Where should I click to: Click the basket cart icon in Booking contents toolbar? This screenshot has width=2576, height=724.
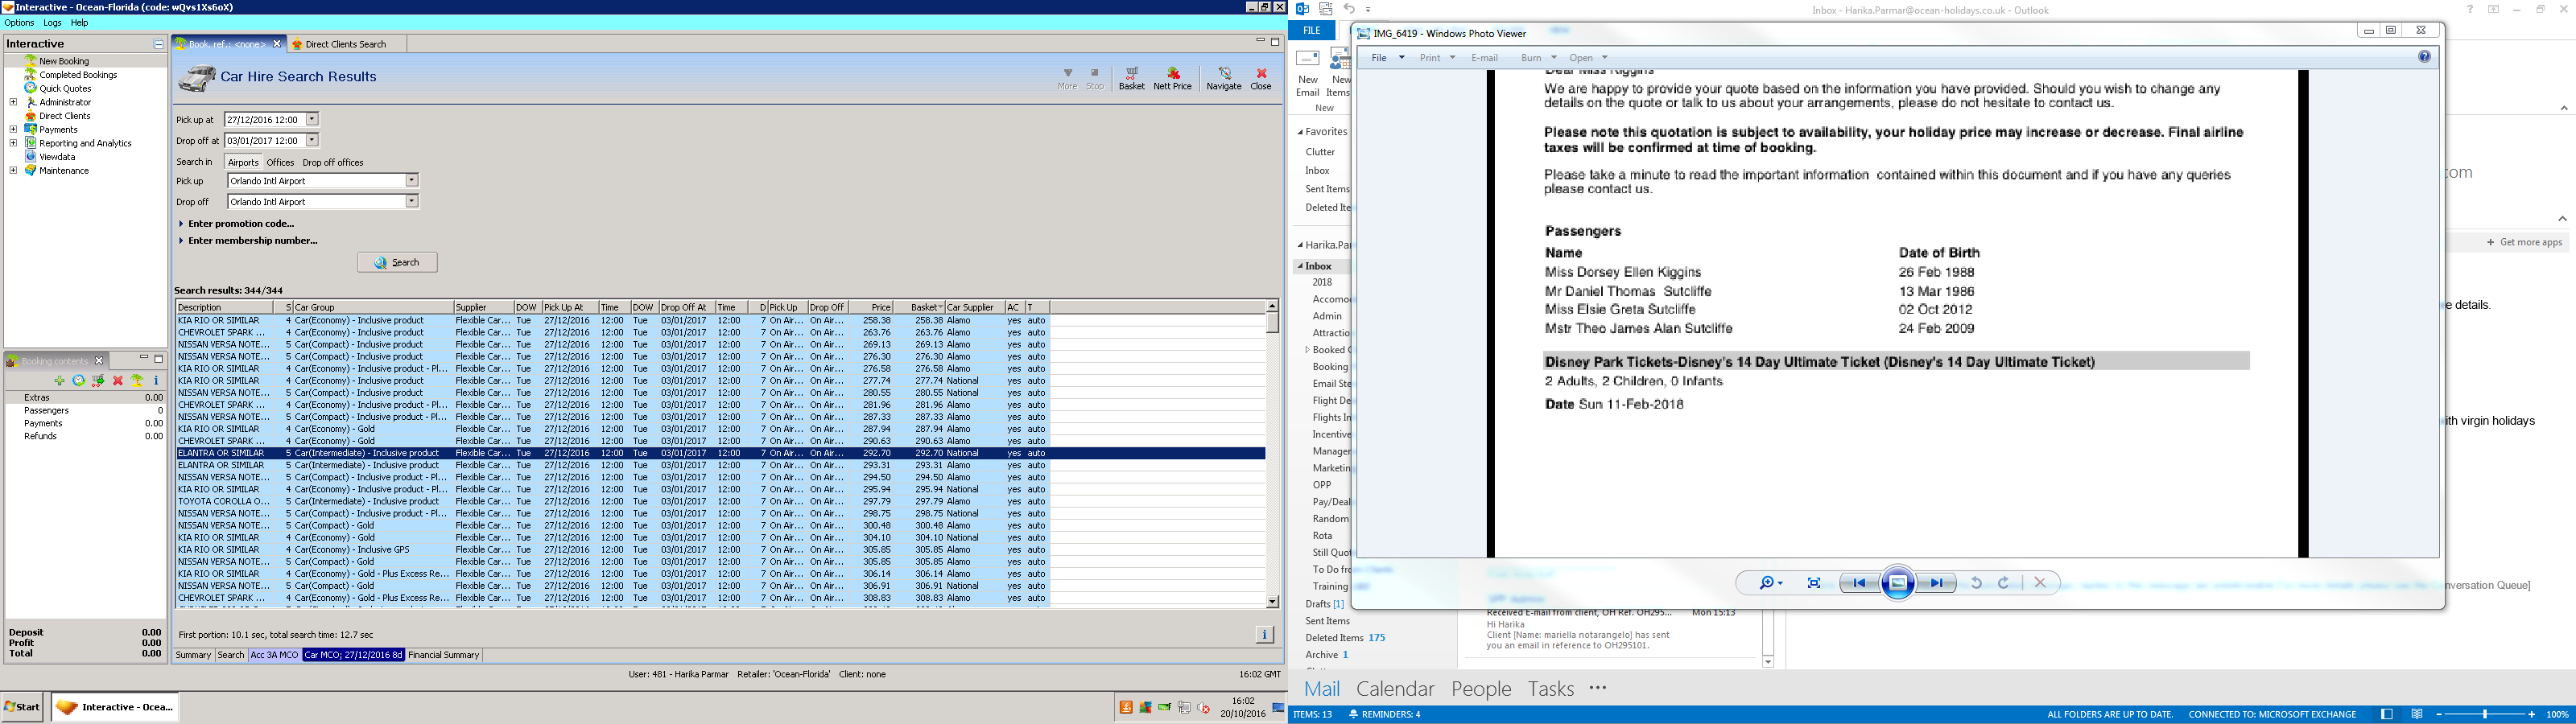click(98, 381)
